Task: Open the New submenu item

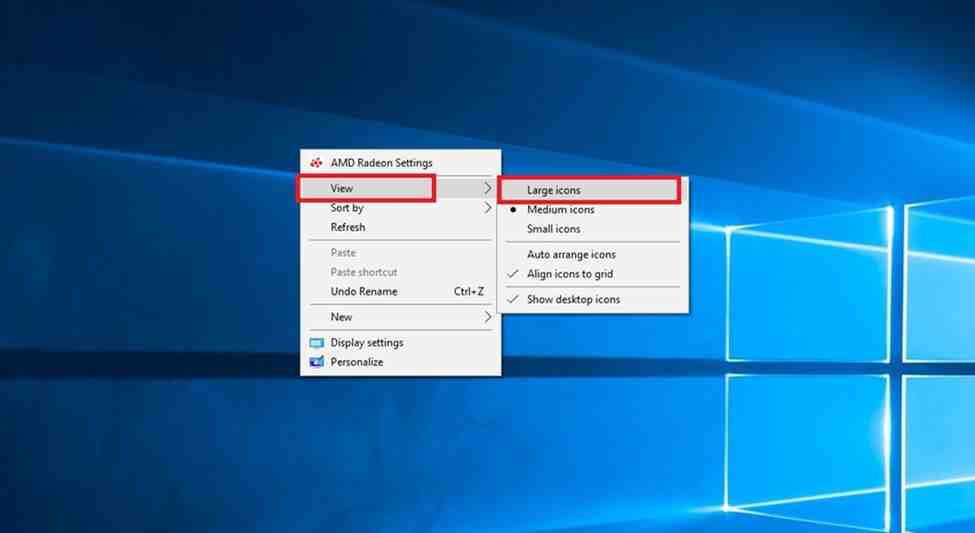Action: [x=400, y=317]
